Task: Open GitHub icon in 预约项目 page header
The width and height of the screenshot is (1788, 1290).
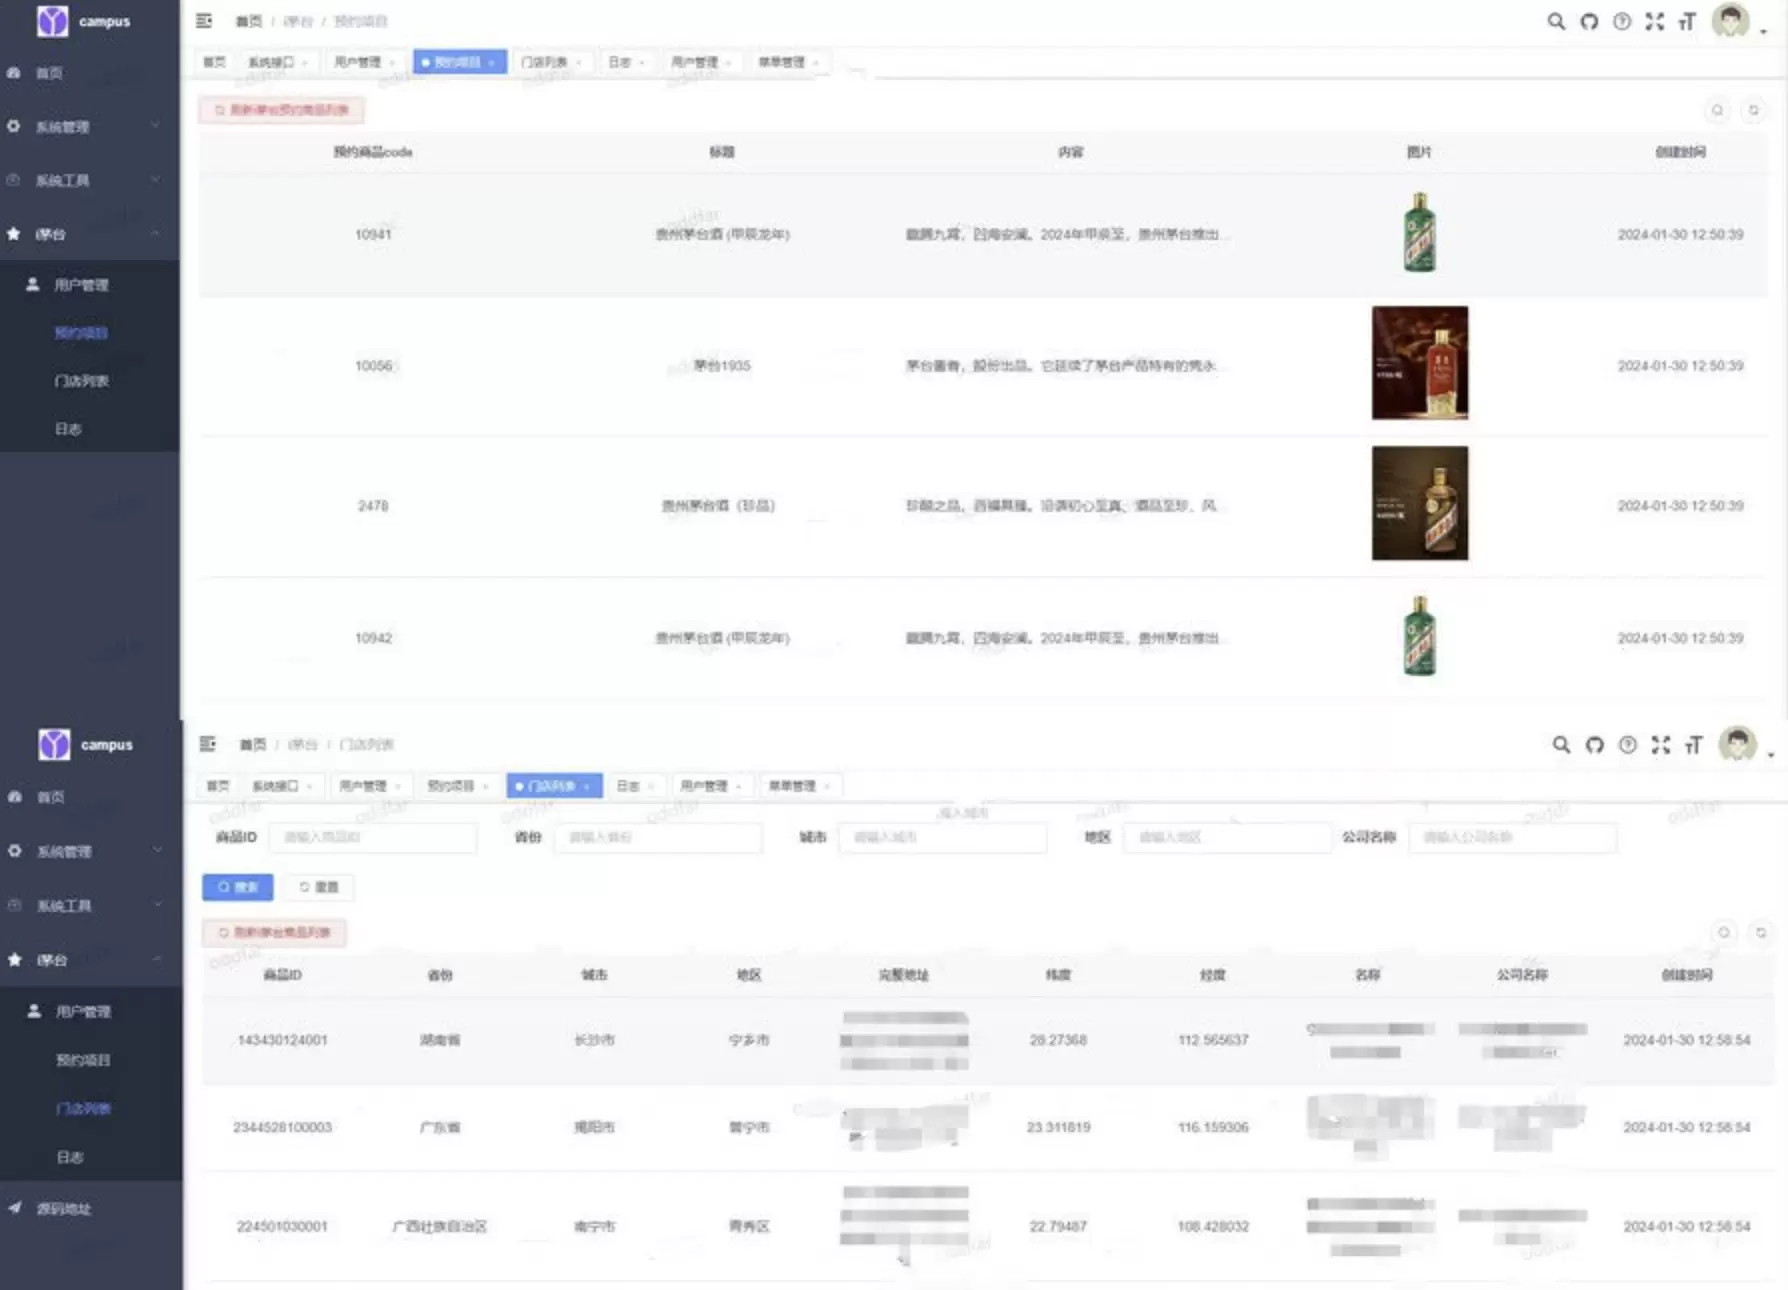Action: 1589,21
